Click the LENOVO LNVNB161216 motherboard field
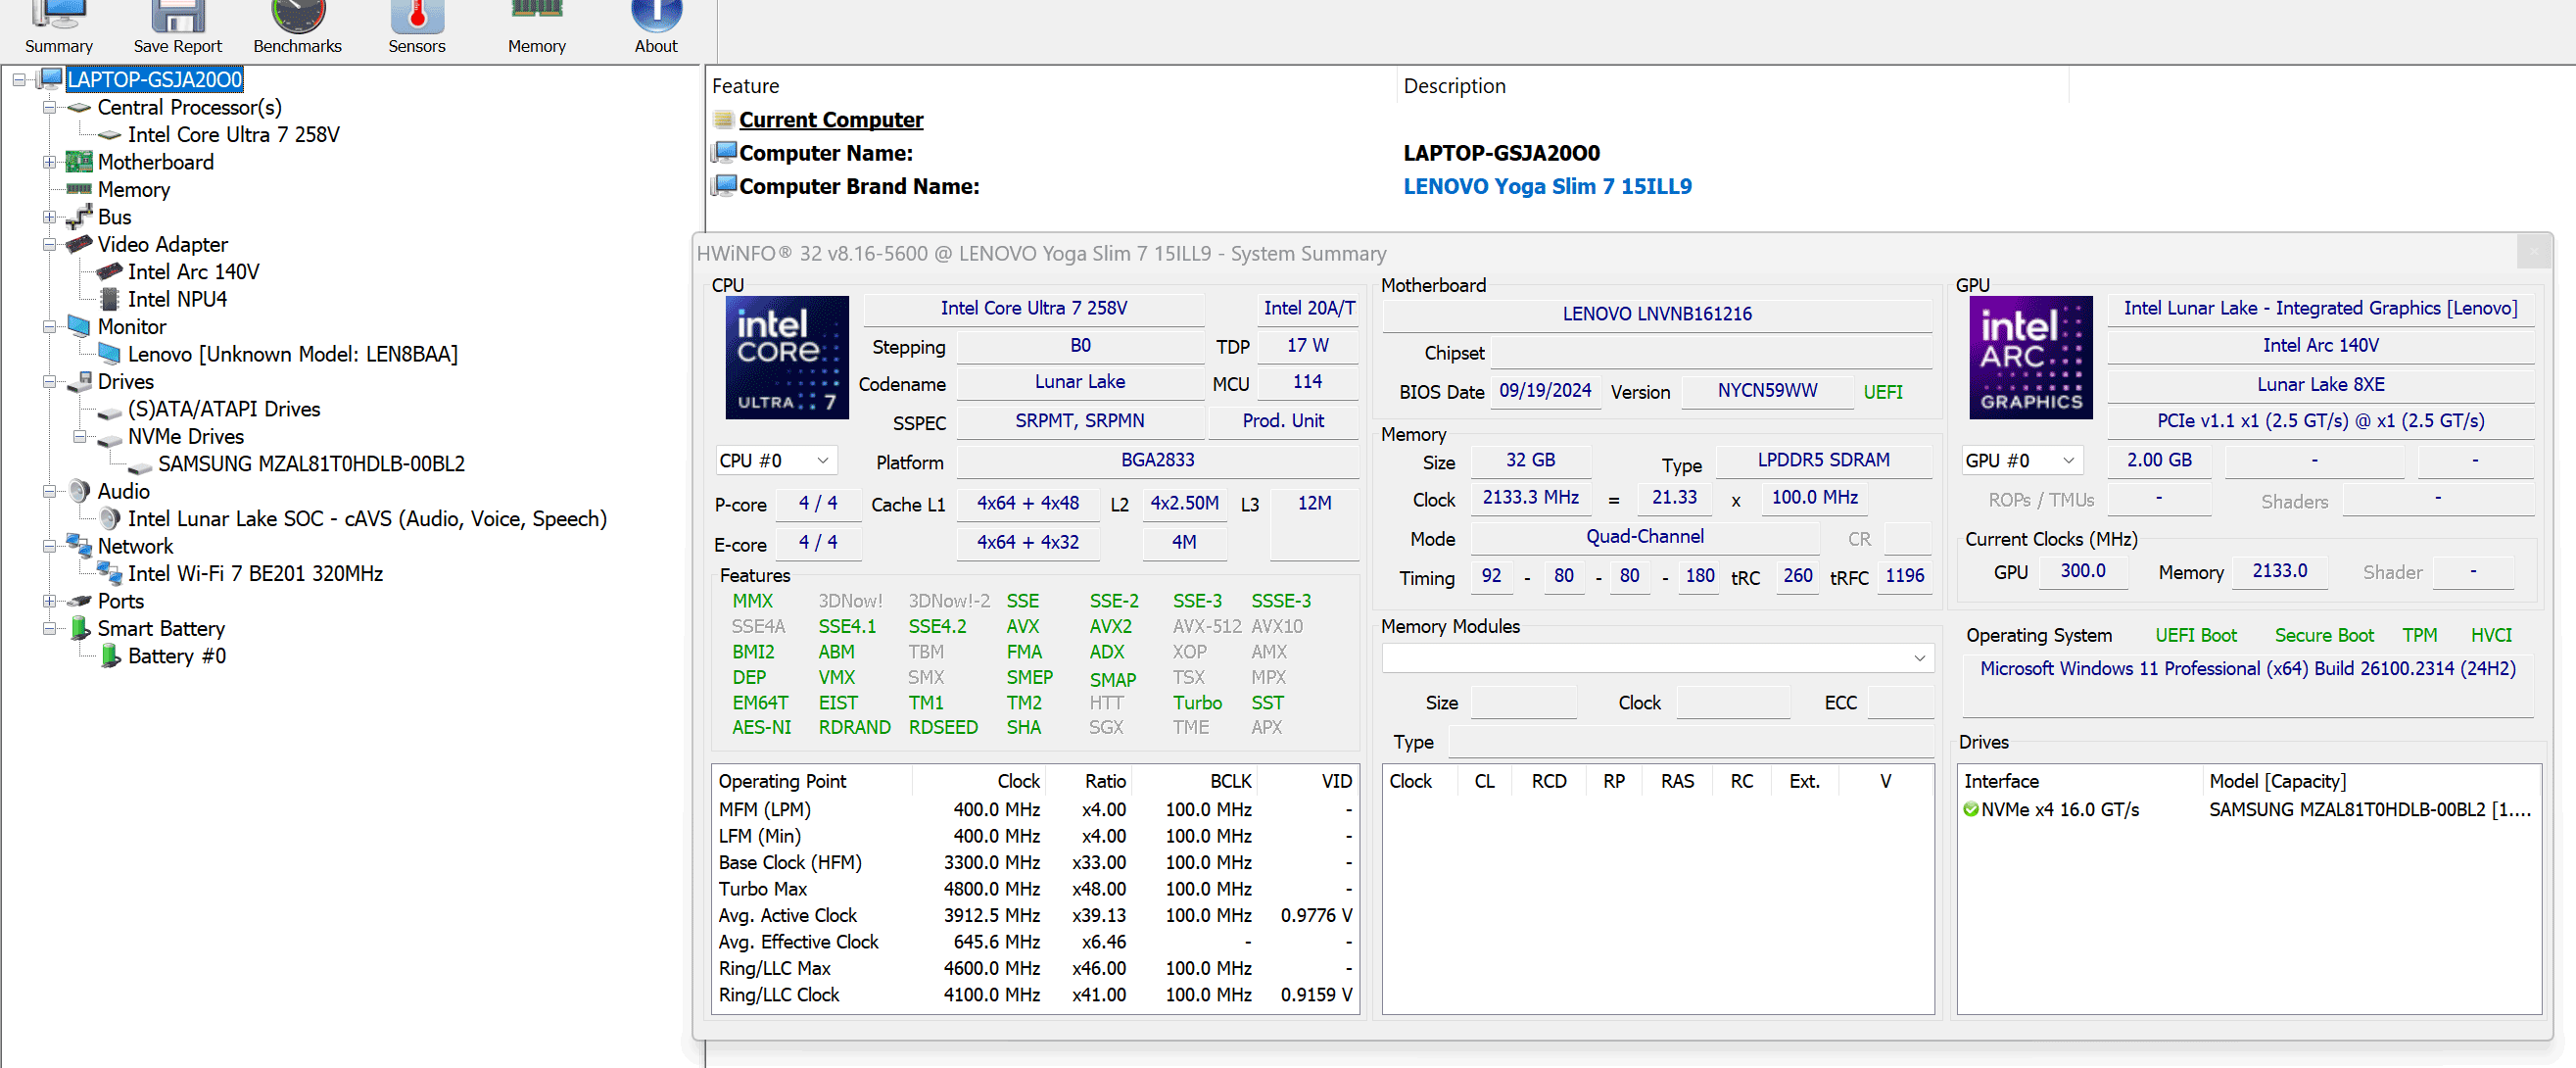This screenshot has height=1068, width=2576. coord(1657,314)
